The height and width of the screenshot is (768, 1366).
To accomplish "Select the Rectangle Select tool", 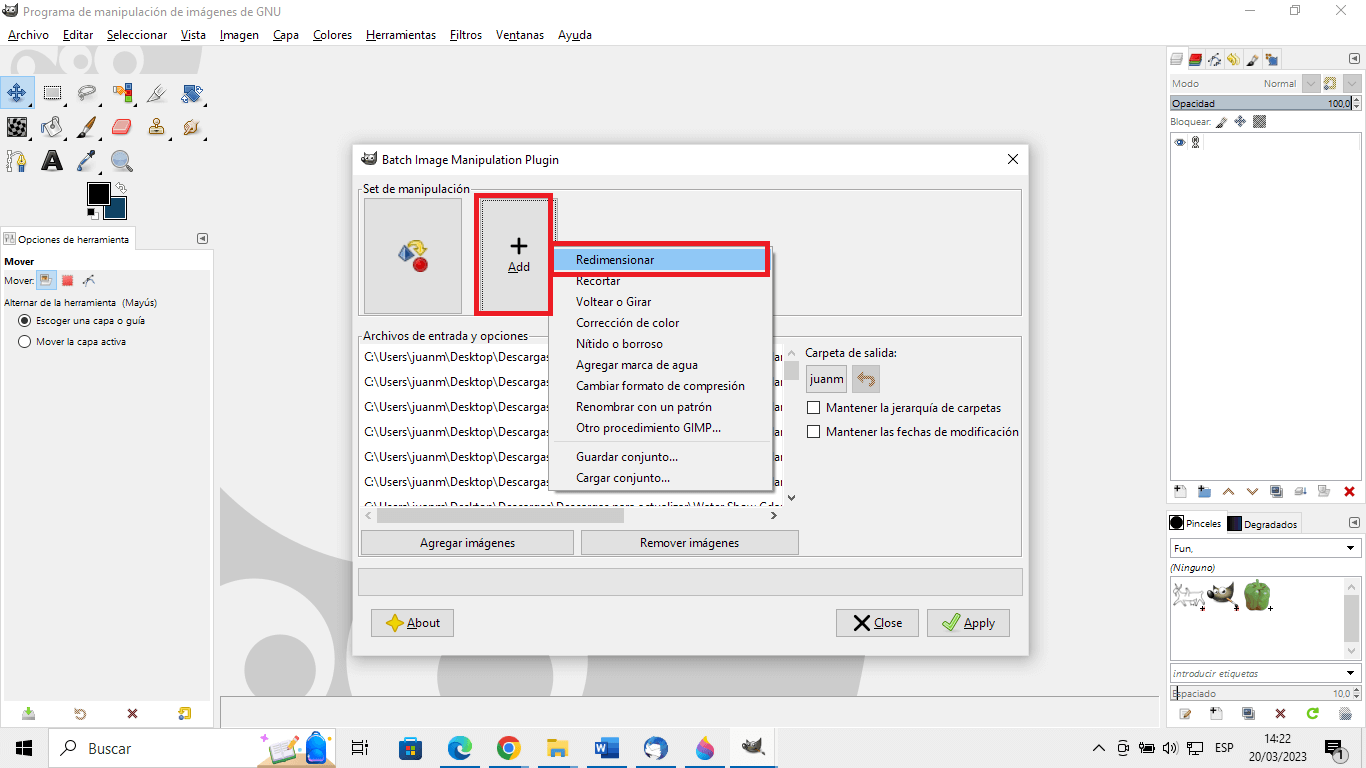I will 52,94.
